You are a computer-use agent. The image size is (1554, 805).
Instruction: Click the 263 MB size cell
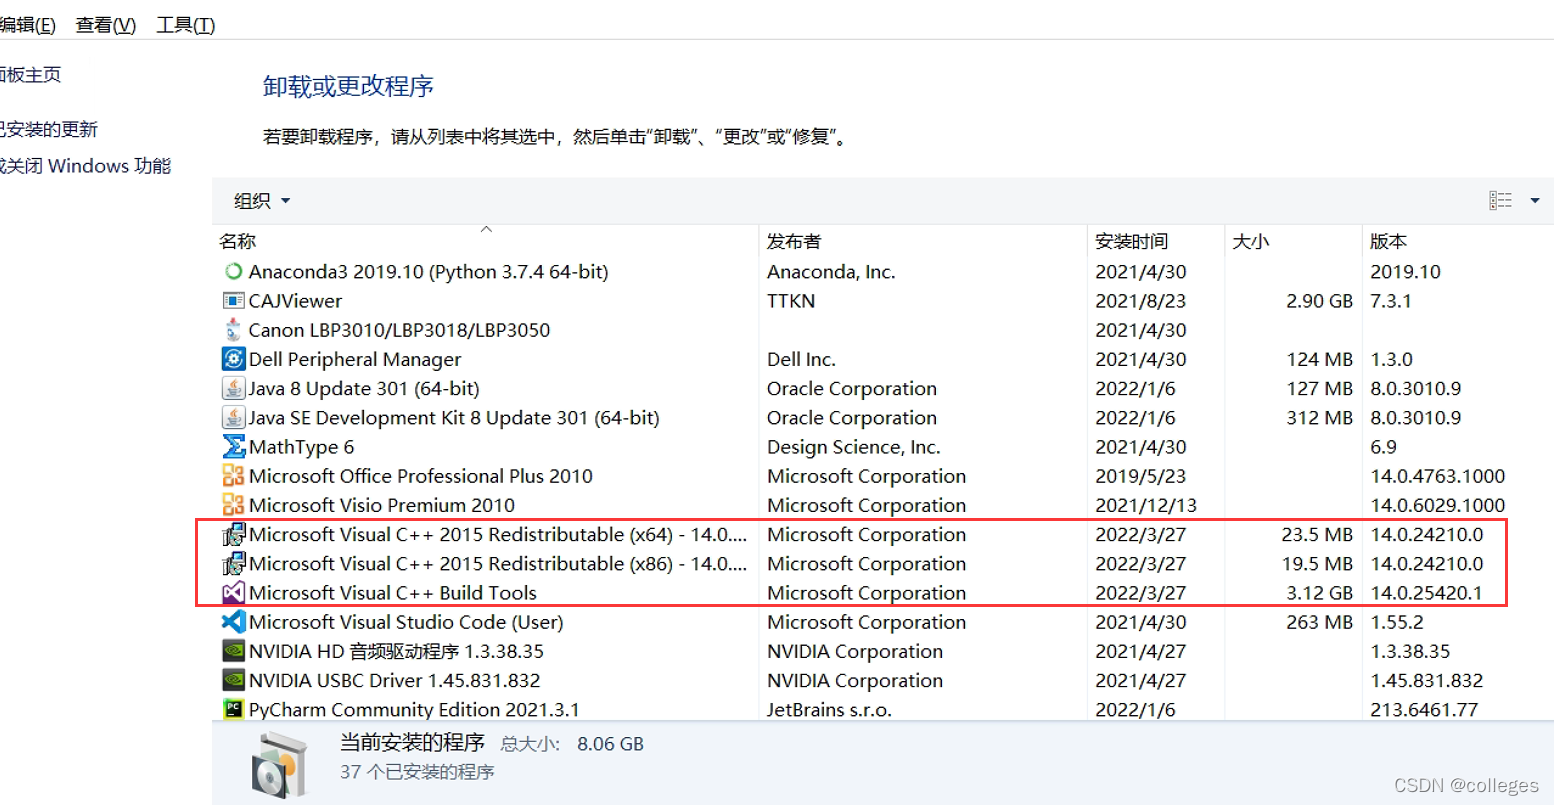click(x=1319, y=621)
